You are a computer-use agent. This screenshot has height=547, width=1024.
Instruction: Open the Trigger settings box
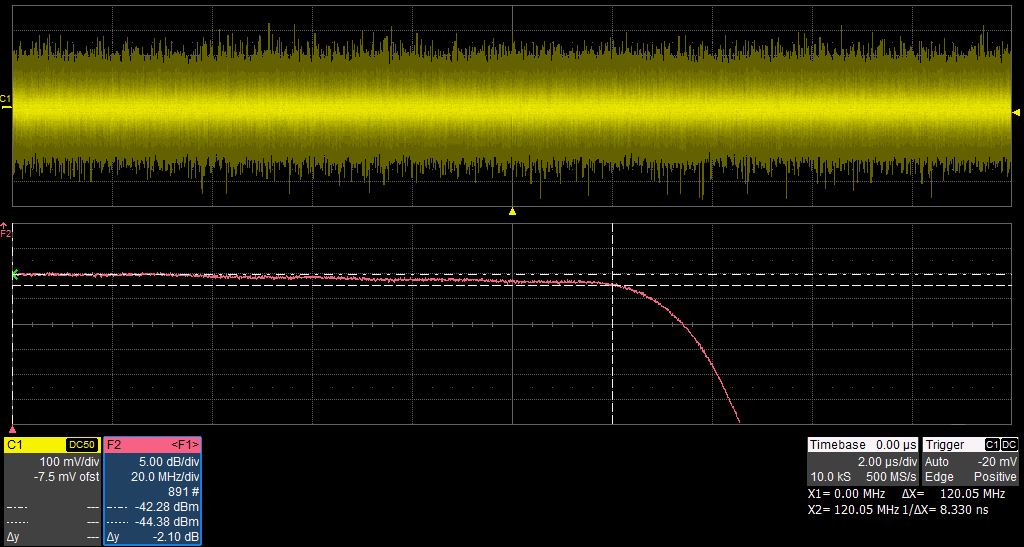coord(971,460)
